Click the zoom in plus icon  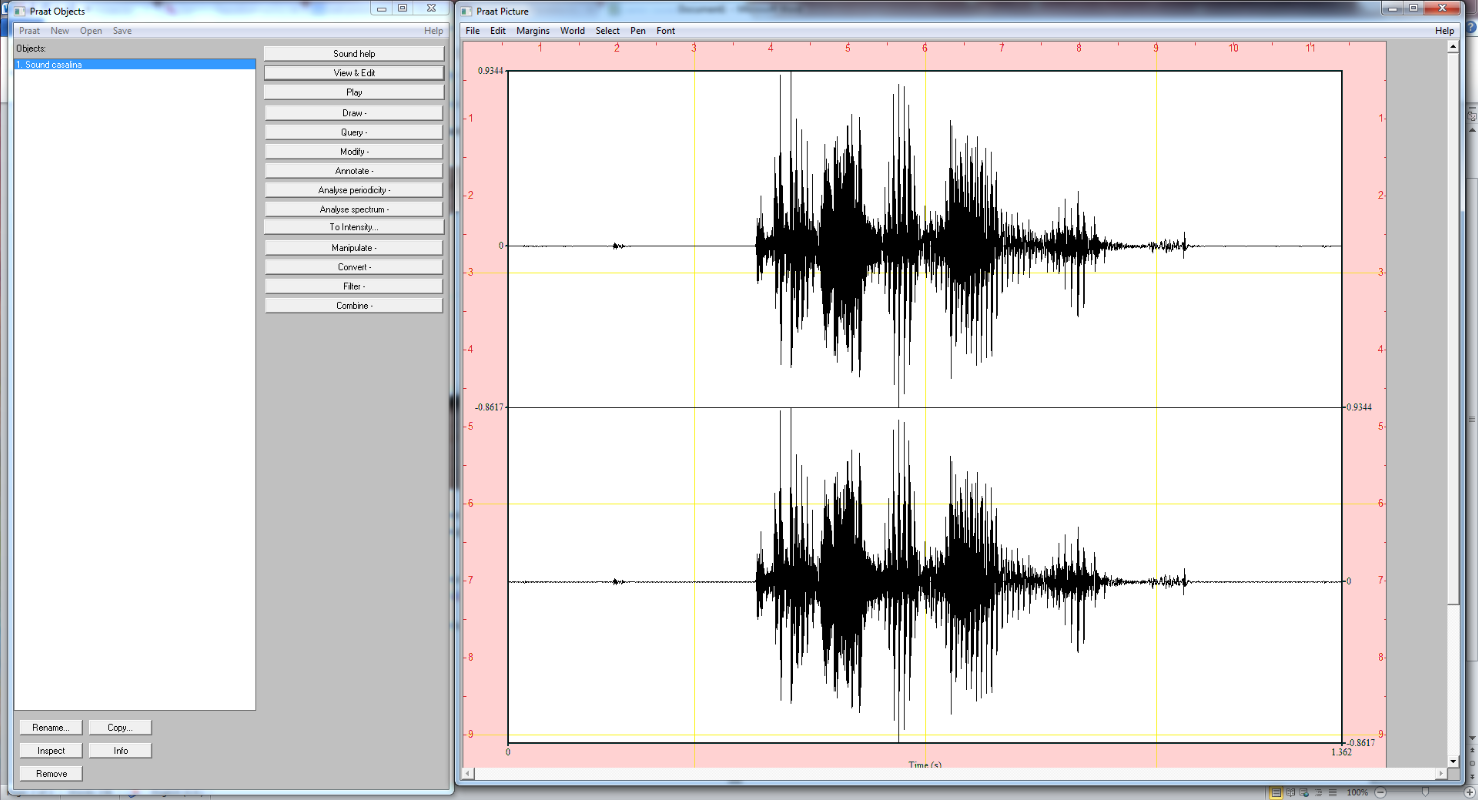coord(1469,792)
